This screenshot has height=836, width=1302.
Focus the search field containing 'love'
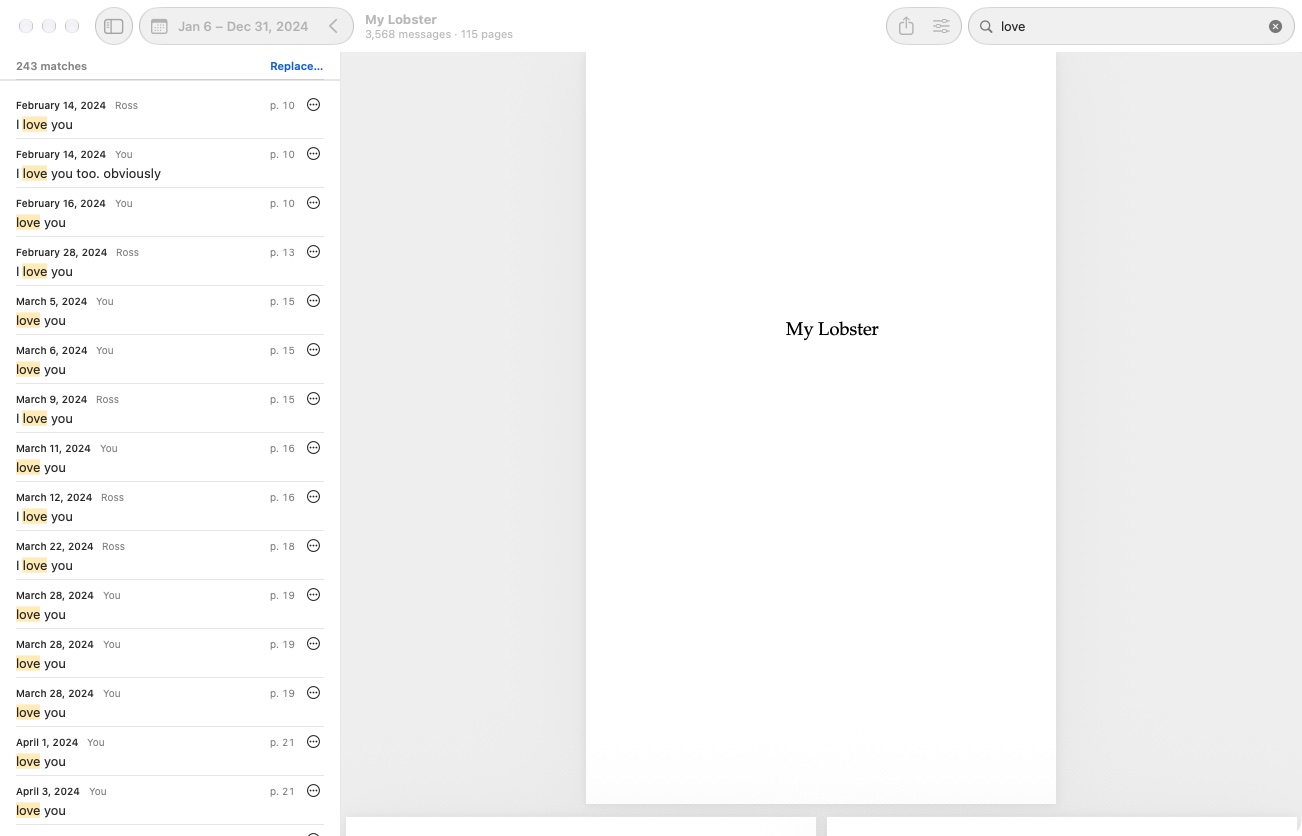pyautogui.click(x=1131, y=27)
